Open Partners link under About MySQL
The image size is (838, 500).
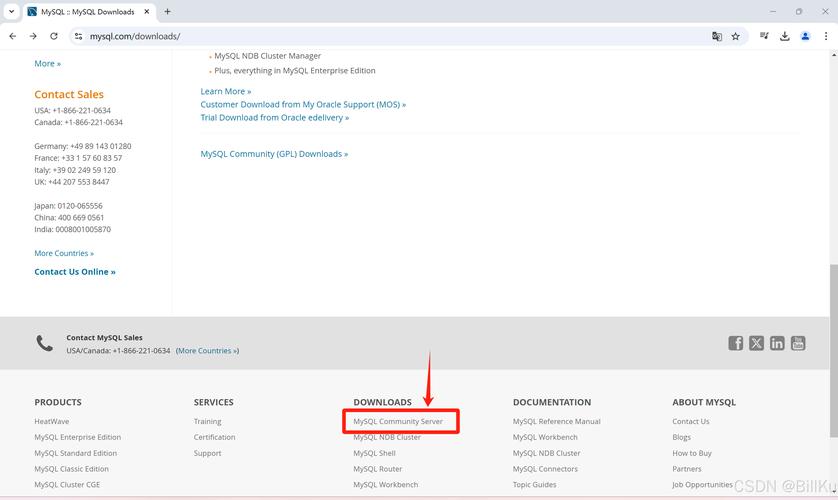687,469
